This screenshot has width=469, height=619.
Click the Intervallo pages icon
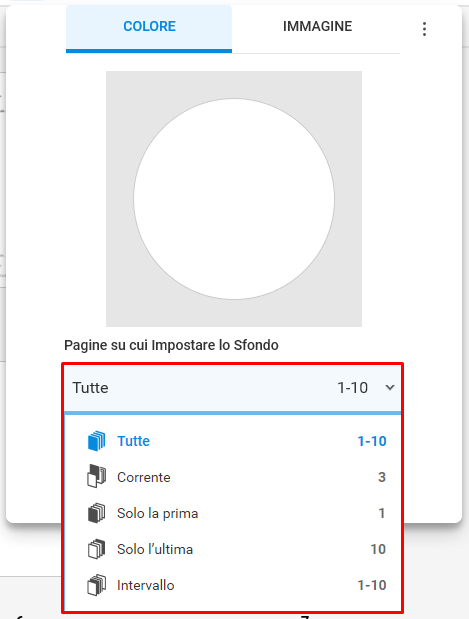point(96,585)
